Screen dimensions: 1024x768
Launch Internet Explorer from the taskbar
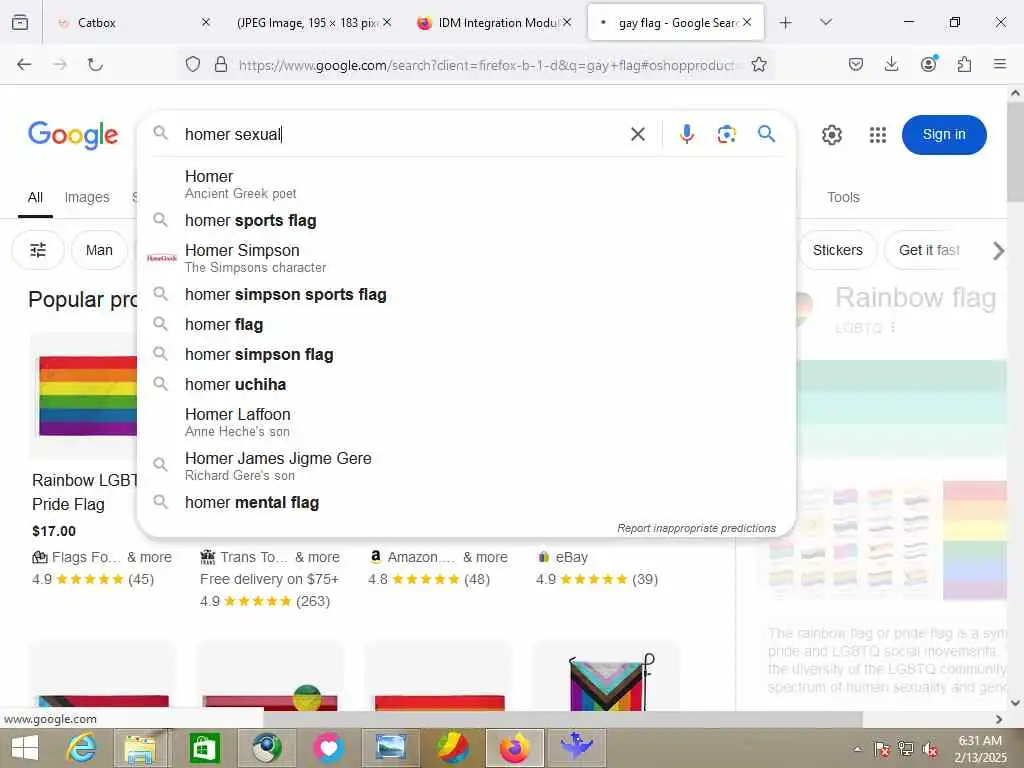click(82, 748)
